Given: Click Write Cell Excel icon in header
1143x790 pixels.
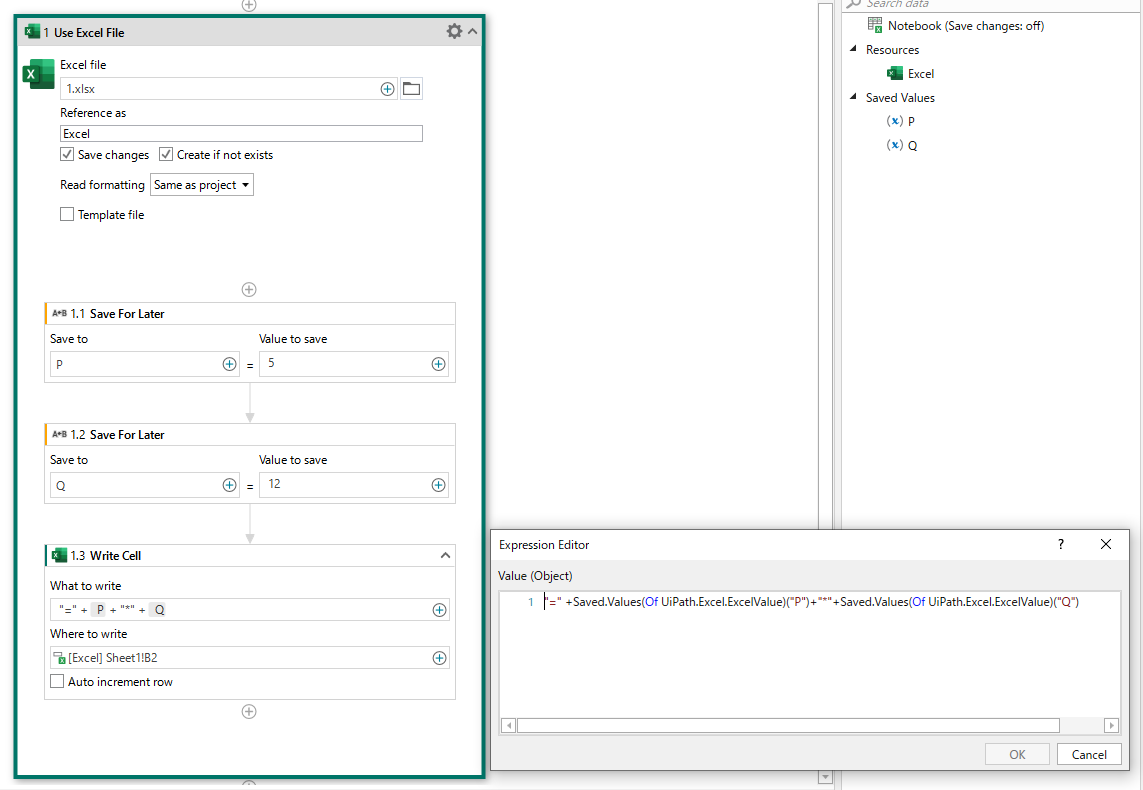Looking at the screenshot, I should [58, 555].
